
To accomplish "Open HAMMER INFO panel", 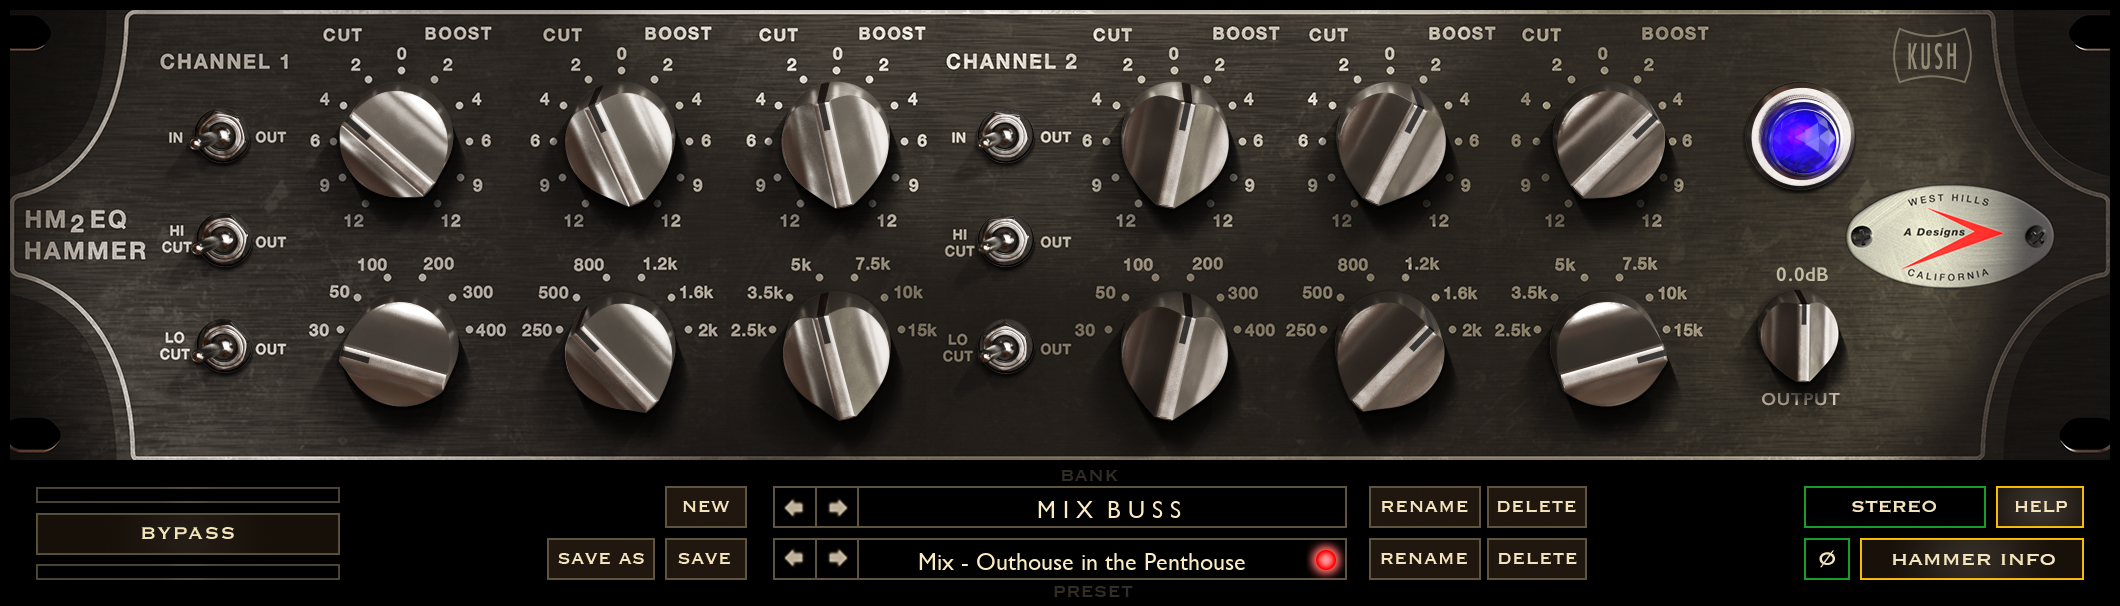I will pos(1972,559).
